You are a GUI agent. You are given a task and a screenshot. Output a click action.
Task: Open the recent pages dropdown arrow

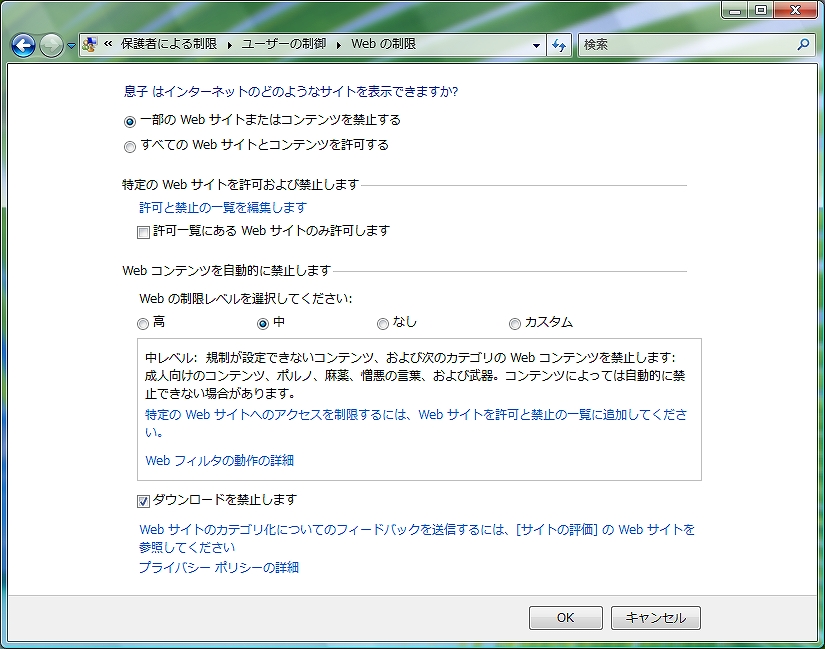pos(71,46)
